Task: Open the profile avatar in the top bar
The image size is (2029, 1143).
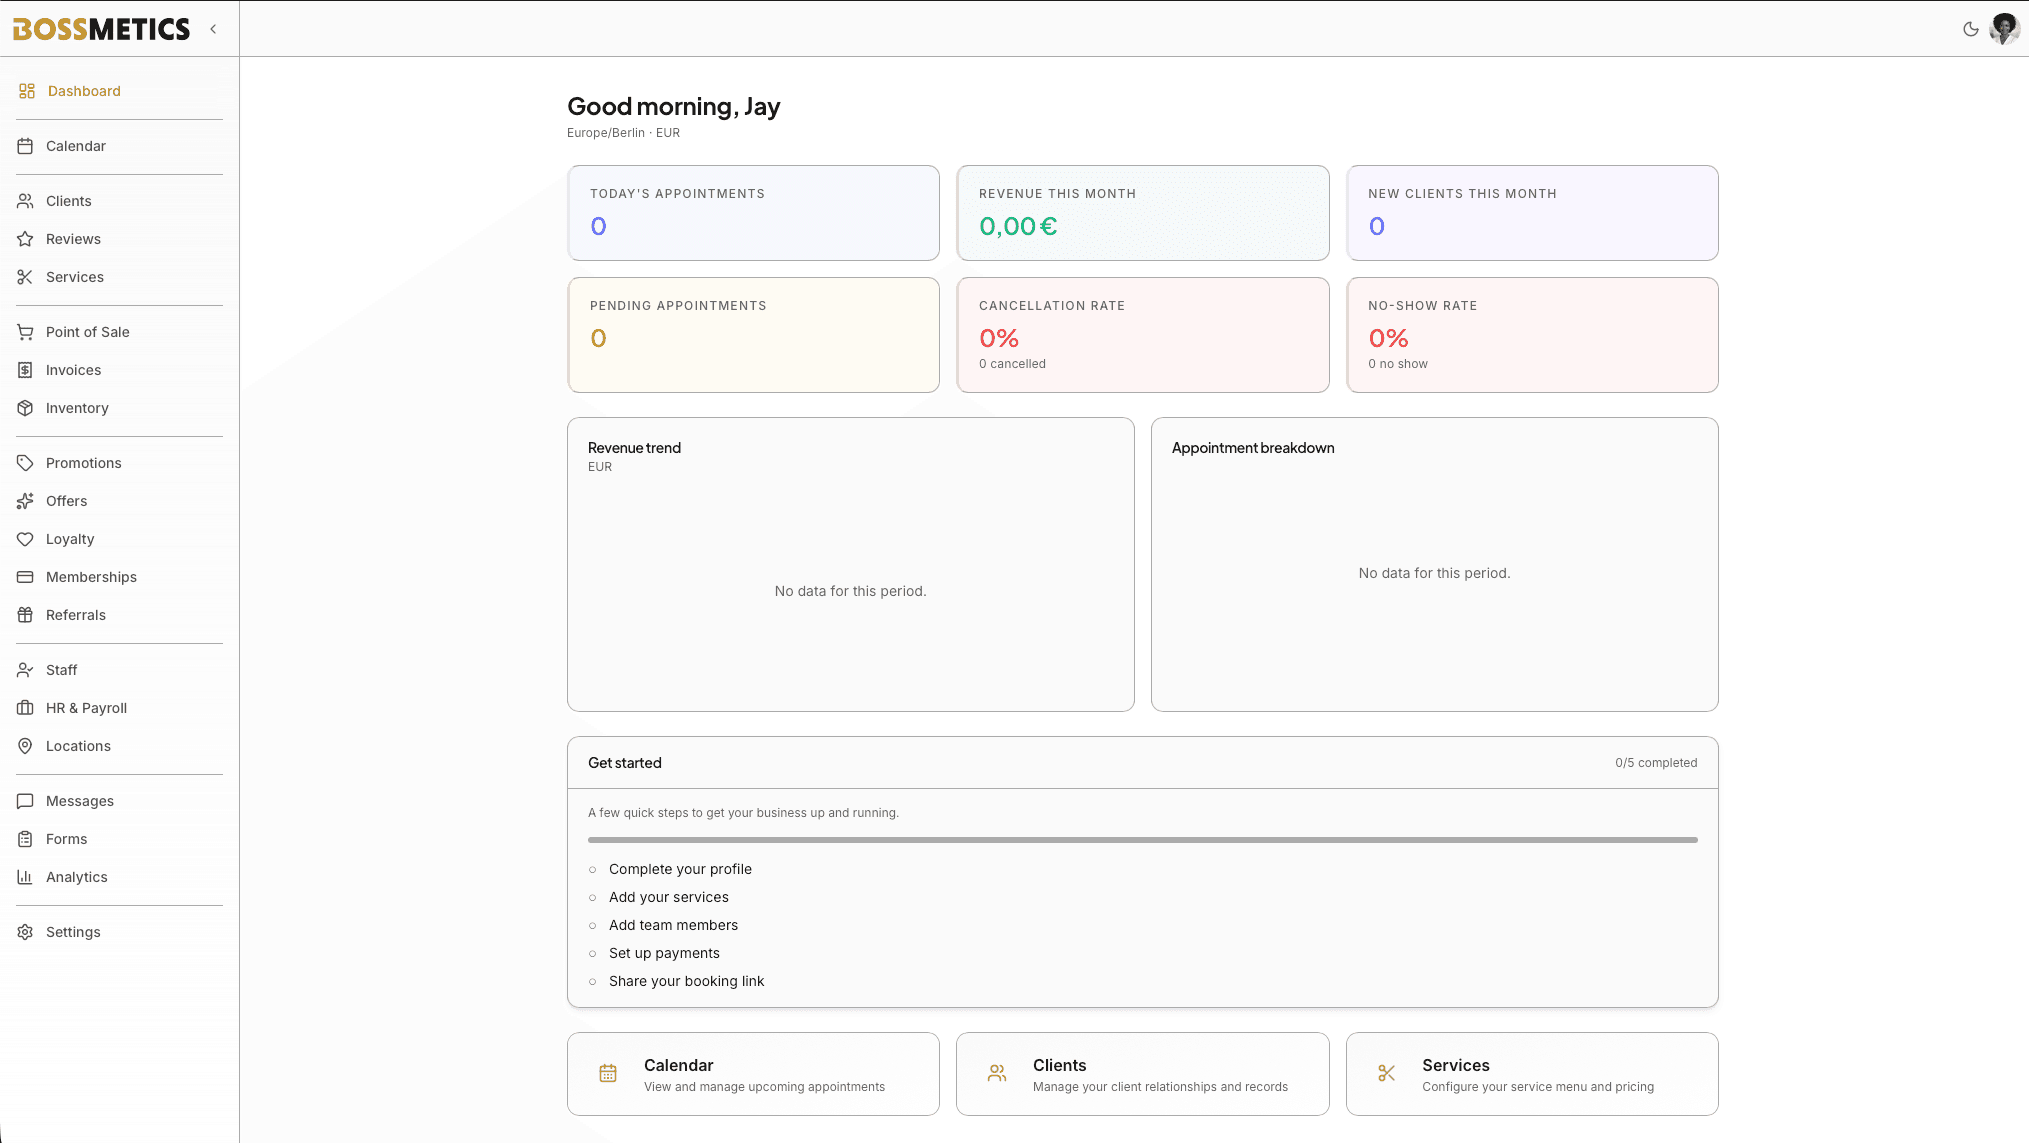Action: coord(2004,29)
